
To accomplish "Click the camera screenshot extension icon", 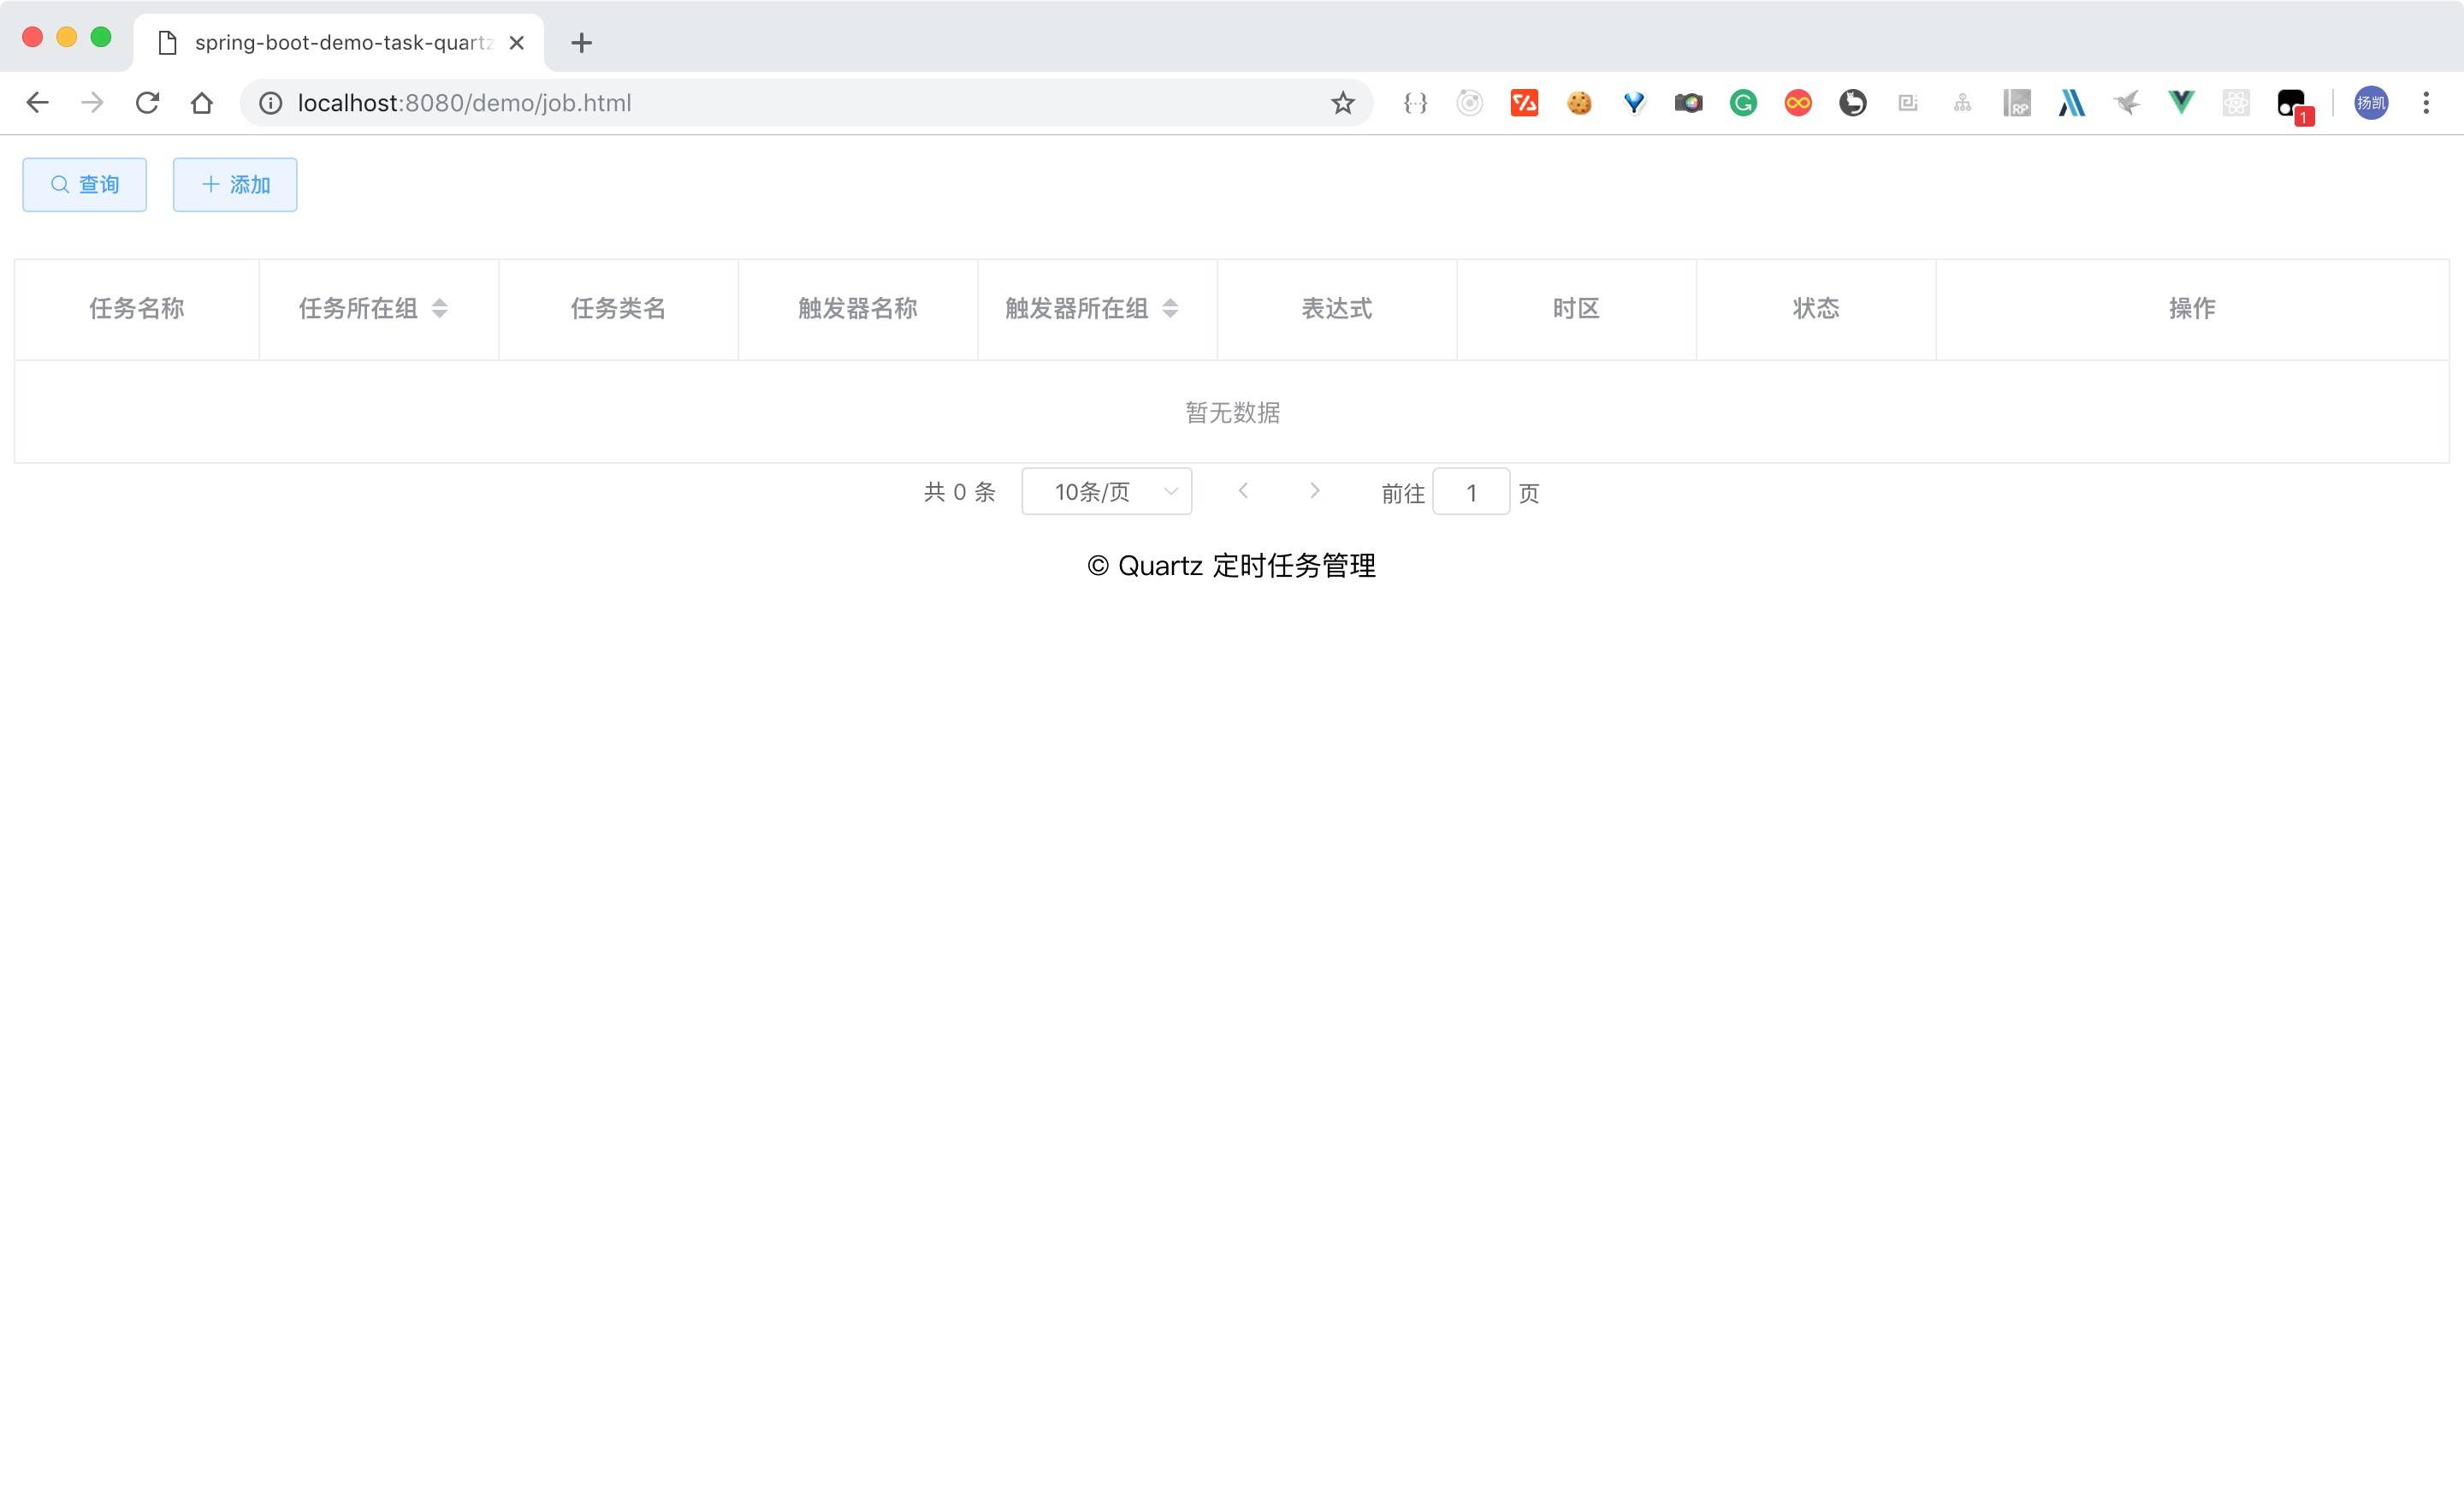I will (1688, 103).
